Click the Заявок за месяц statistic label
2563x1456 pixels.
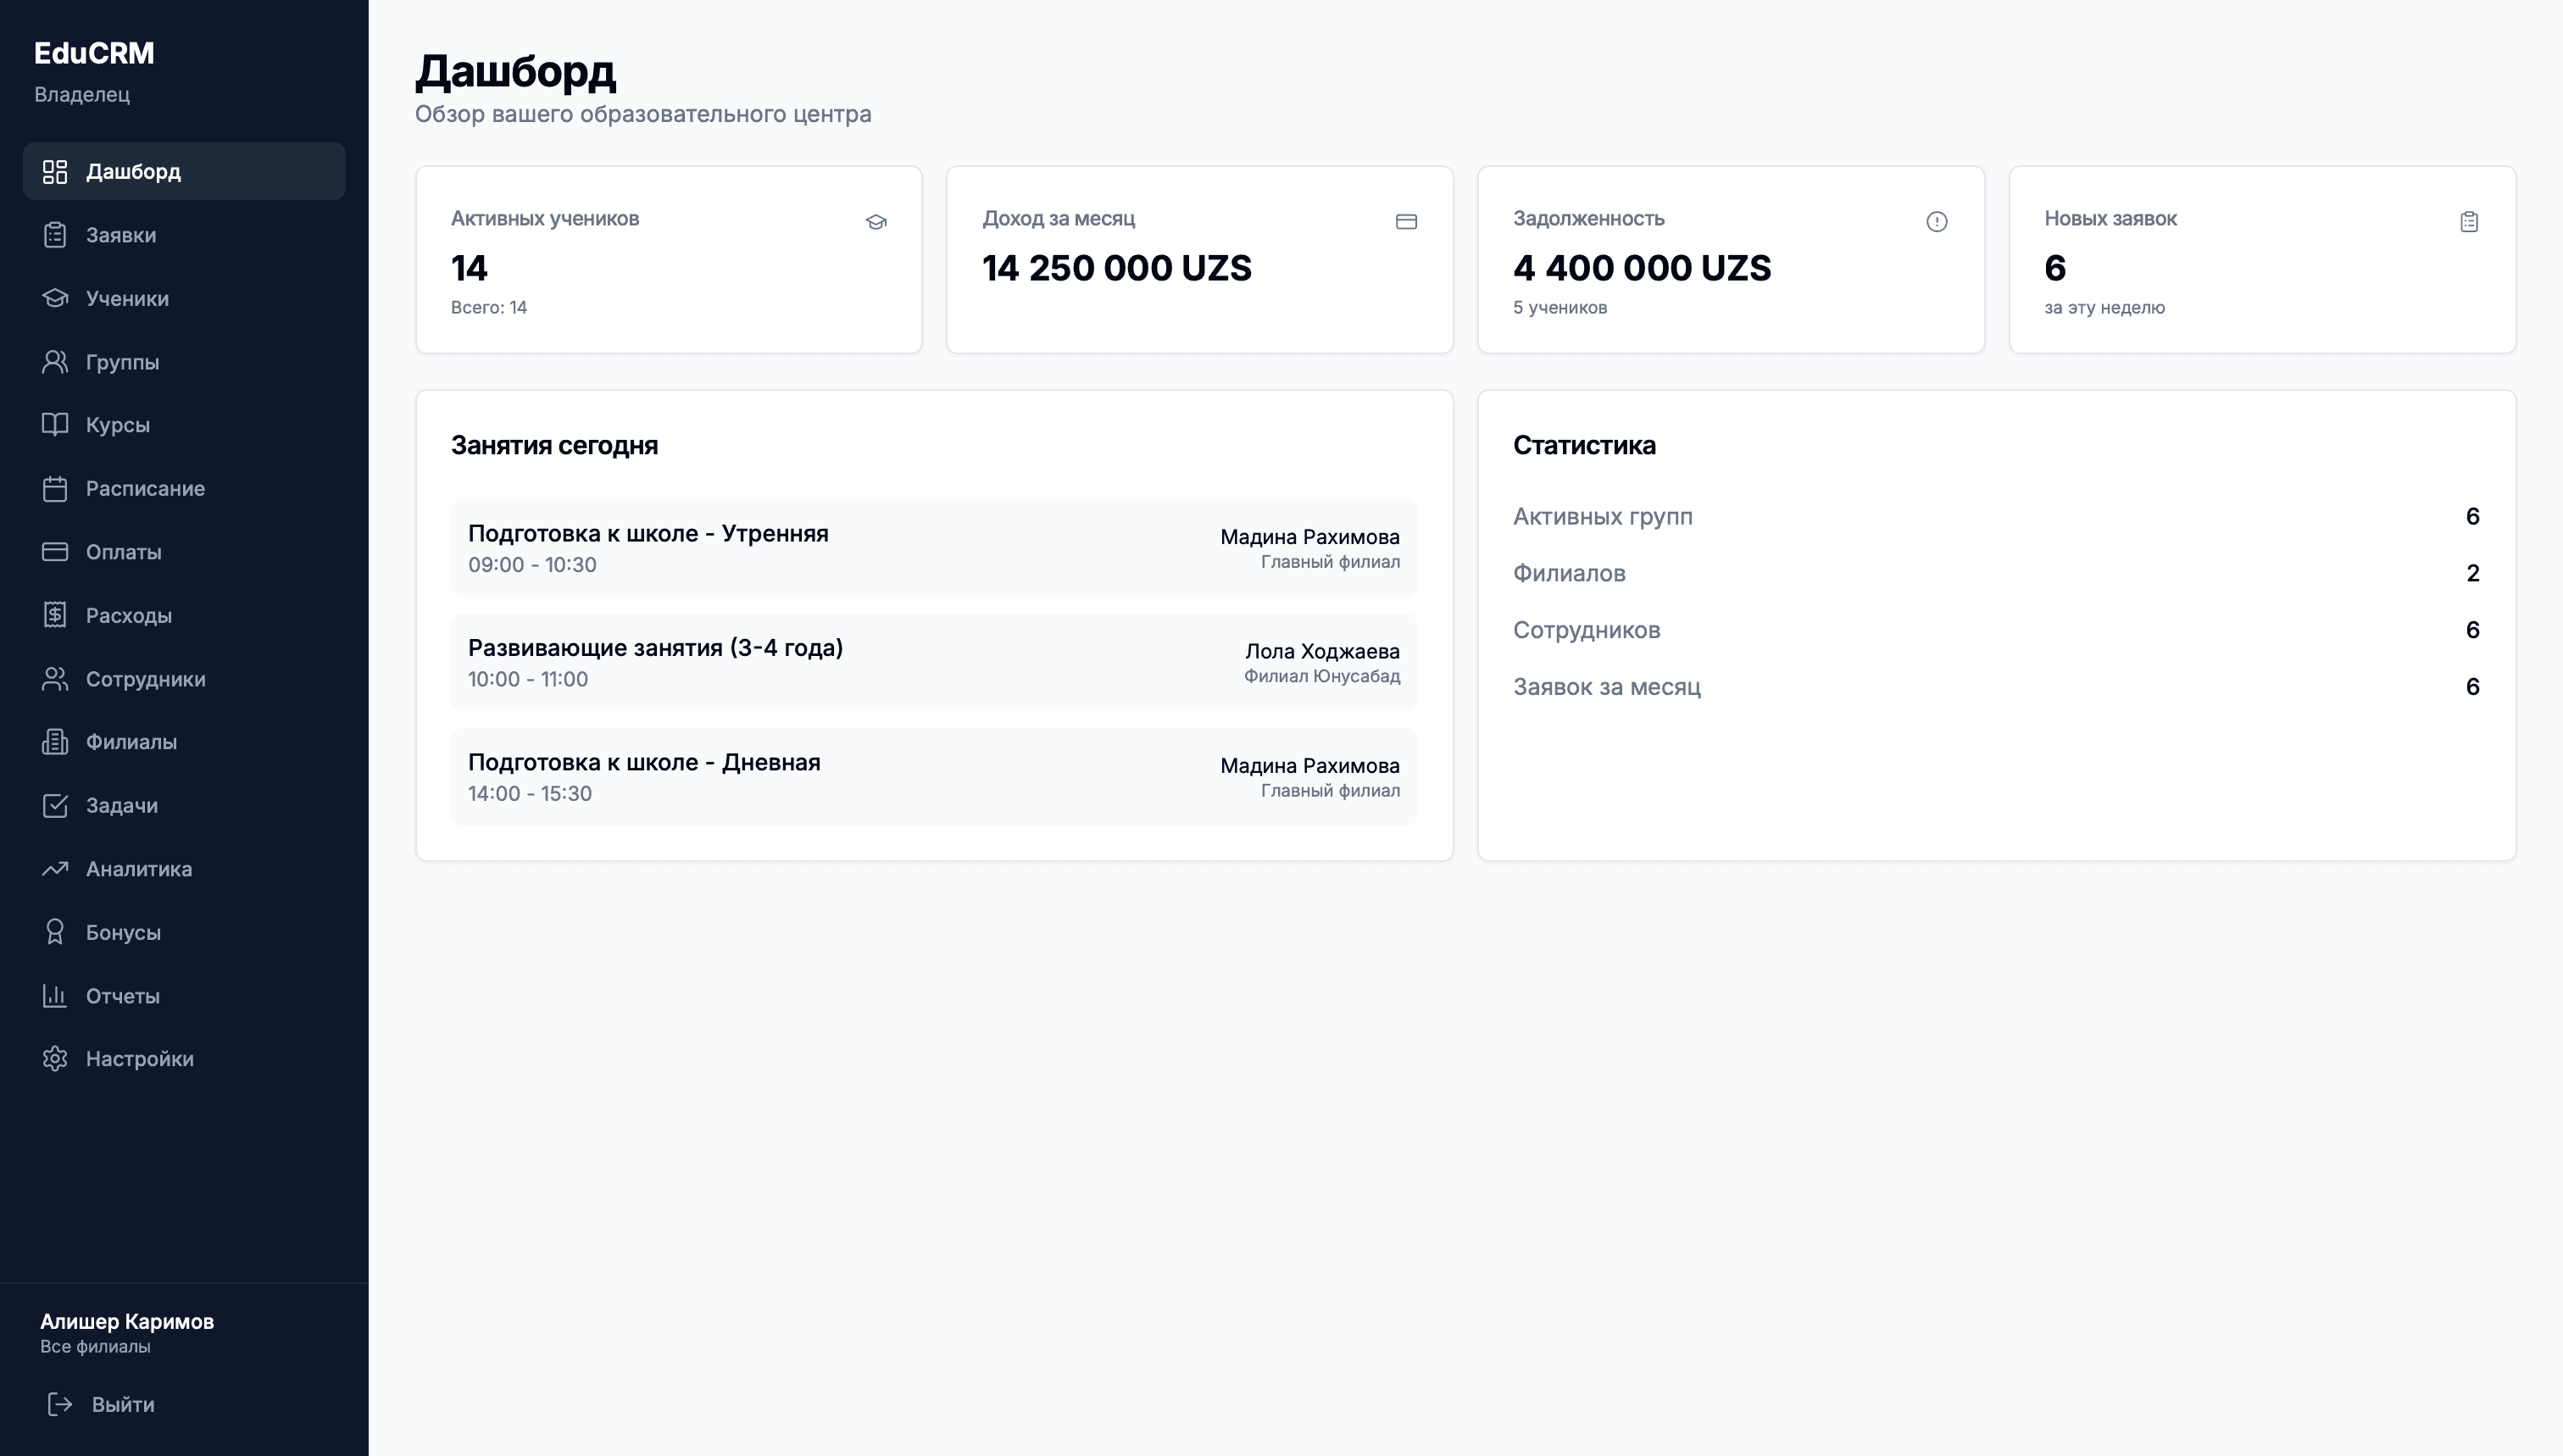coord(1607,687)
